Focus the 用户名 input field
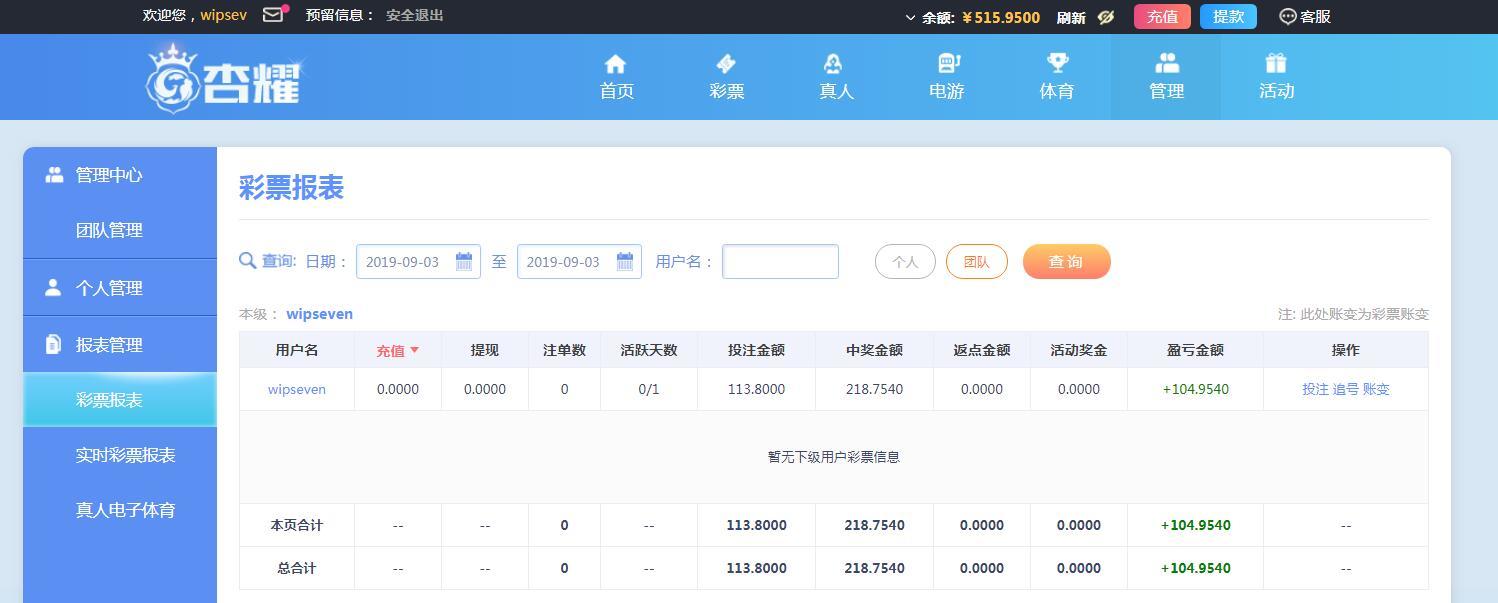This screenshot has width=1498, height=603. (x=780, y=262)
